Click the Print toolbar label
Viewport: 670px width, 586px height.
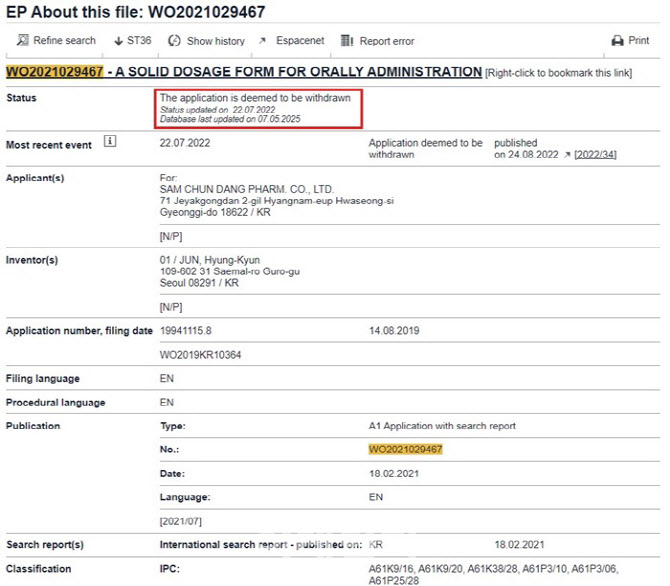(639, 41)
